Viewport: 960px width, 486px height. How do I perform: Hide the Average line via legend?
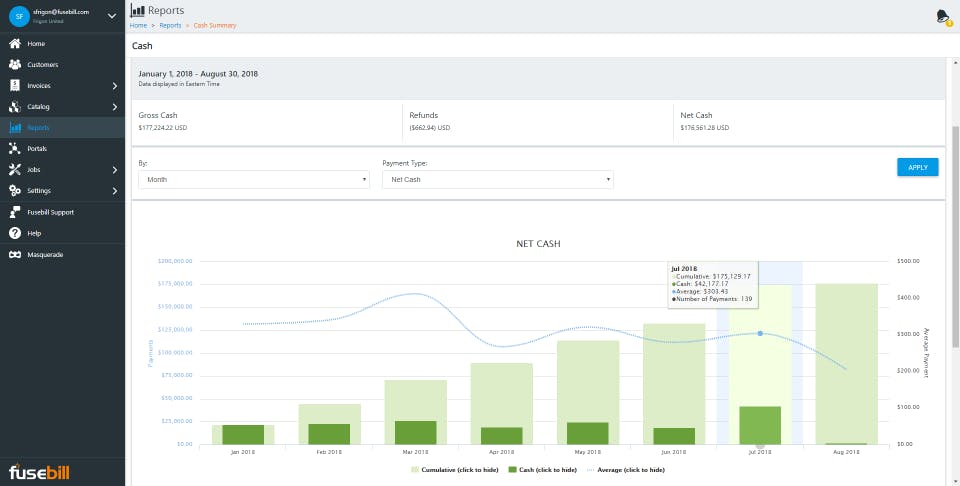tap(626, 470)
